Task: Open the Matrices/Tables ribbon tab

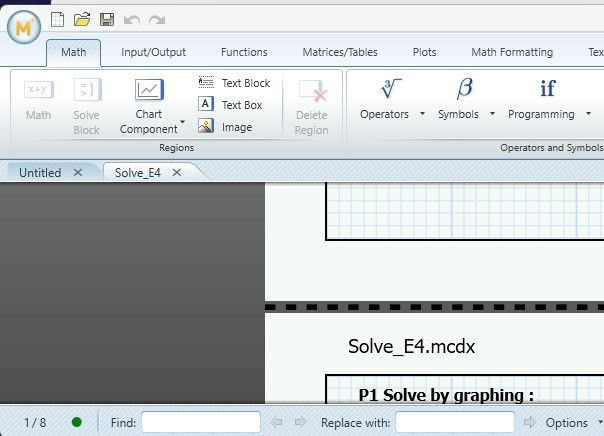Action: coord(340,52)
